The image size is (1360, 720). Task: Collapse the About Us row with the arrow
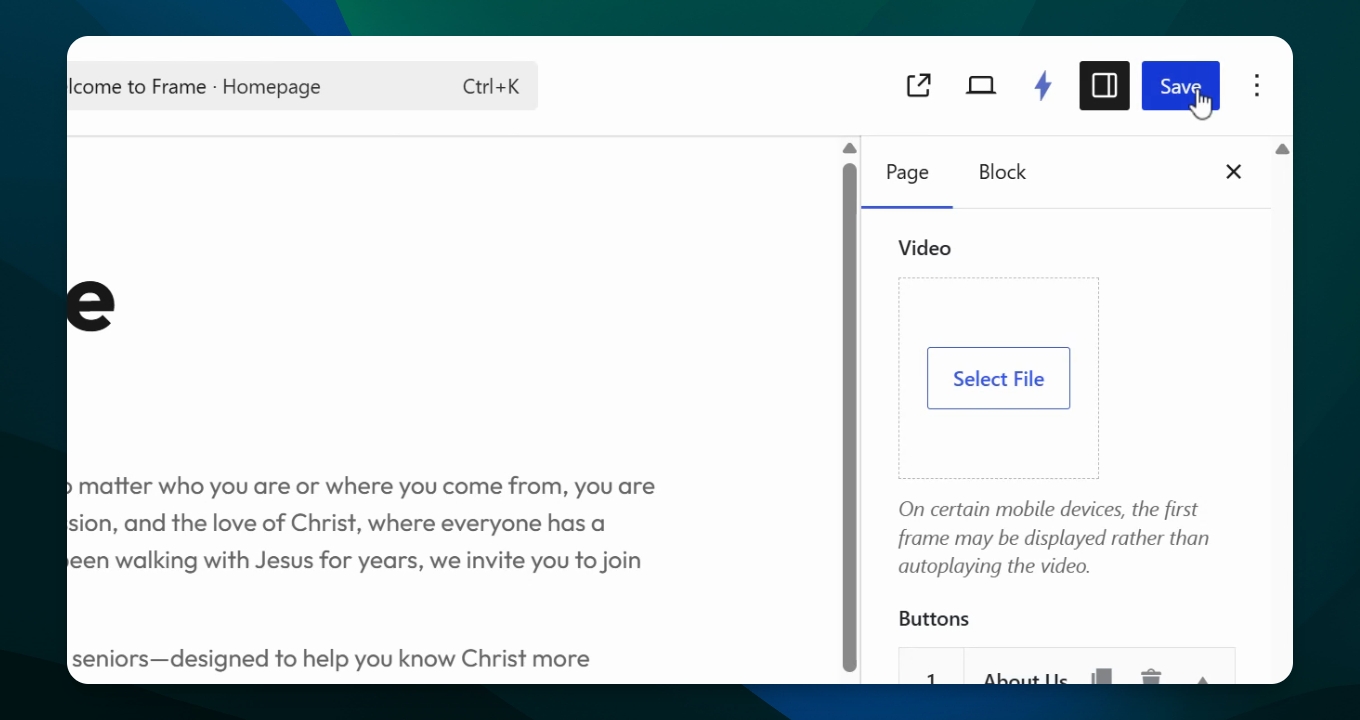(x=1203, y=680)
